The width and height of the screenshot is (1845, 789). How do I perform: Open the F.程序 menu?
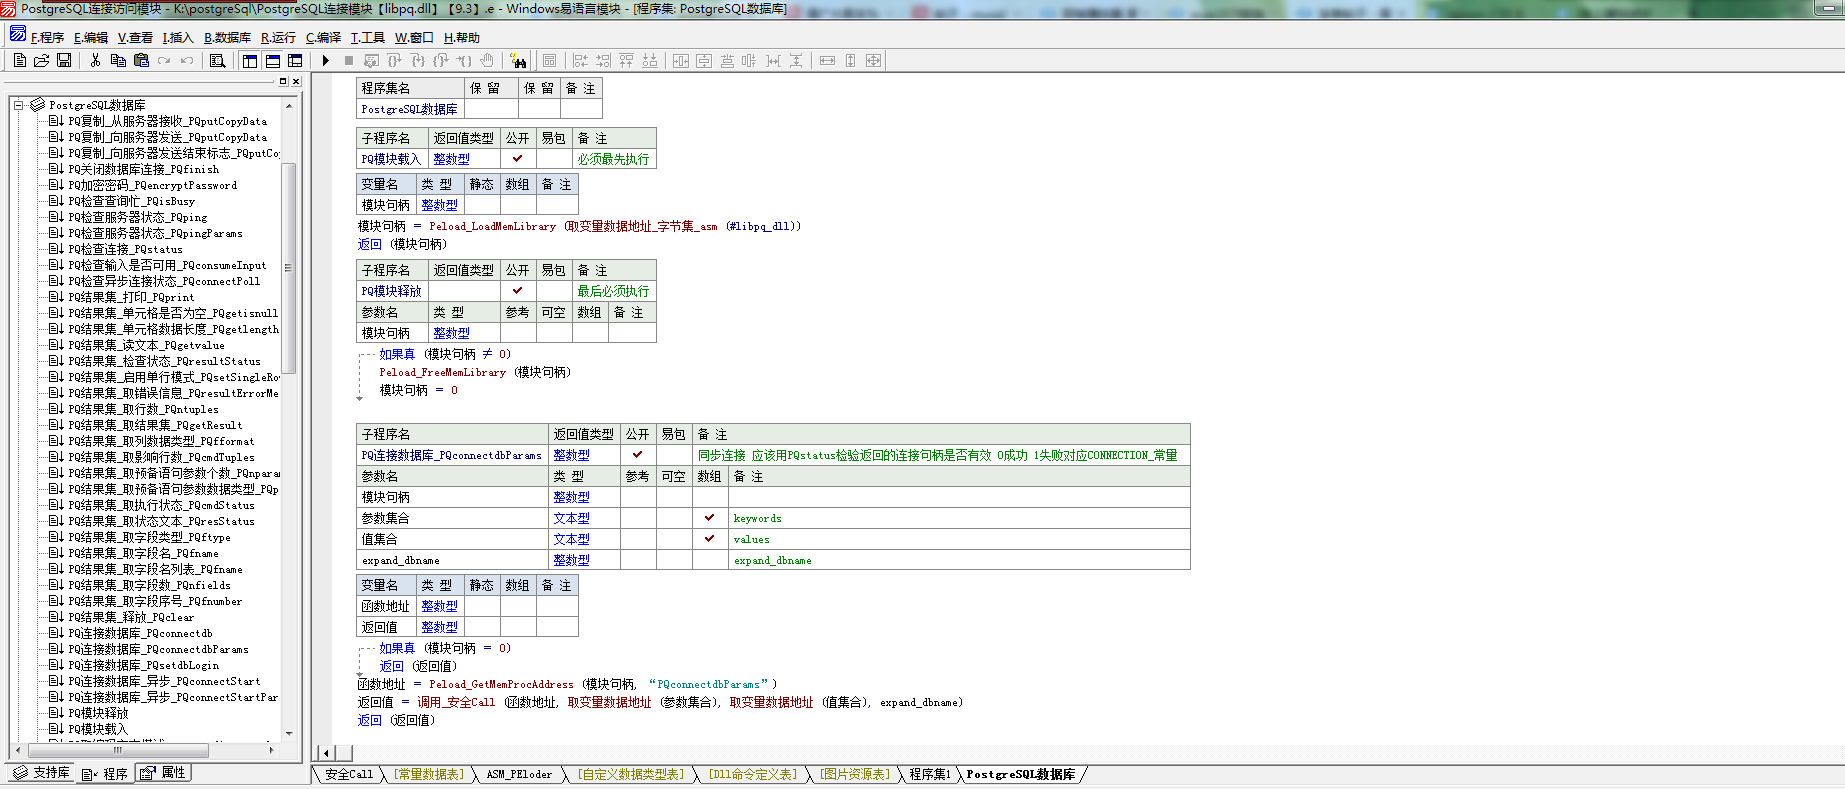tap(47, 38)
